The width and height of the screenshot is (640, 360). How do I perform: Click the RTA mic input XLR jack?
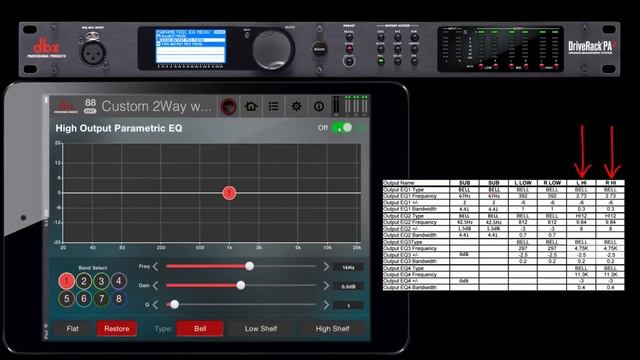[x=93, y=52]
